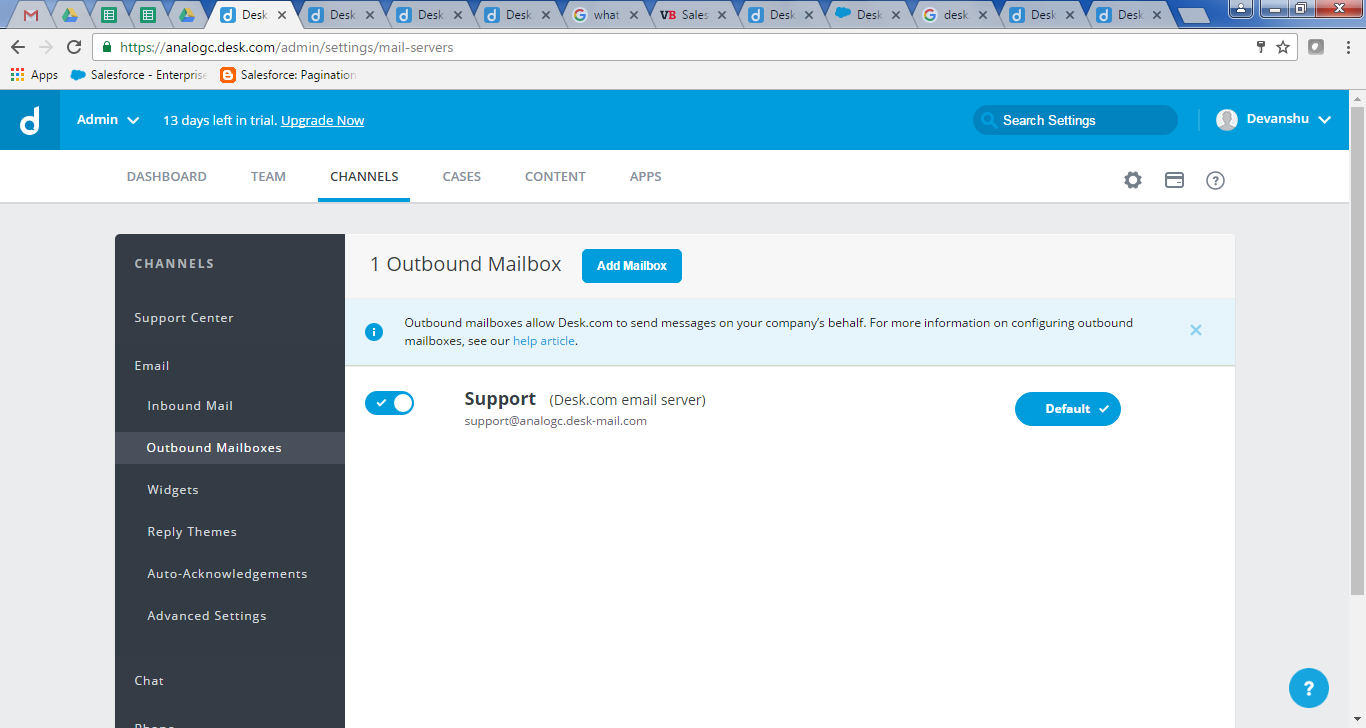The height and width of the screenshot is (728, 1366).
Task: Bookmark this page with the star icon
Action: coord(1283,47)
